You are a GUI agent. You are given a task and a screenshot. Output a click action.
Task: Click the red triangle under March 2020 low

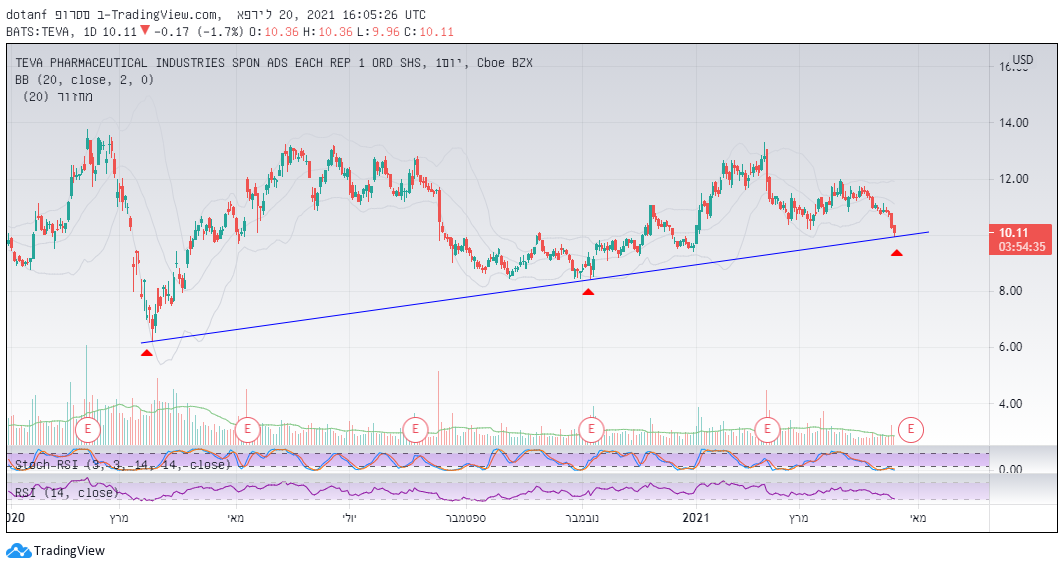(147, 353)
